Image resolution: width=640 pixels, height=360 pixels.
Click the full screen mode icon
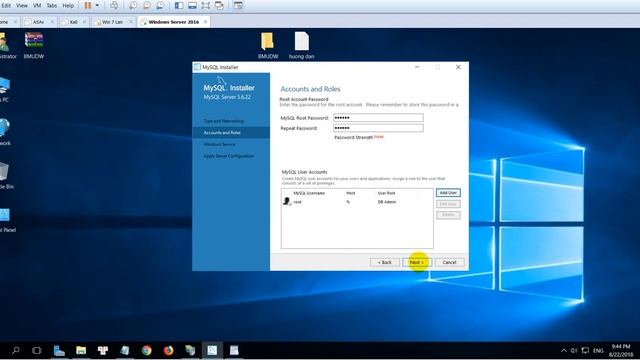[x=206, y=5]
